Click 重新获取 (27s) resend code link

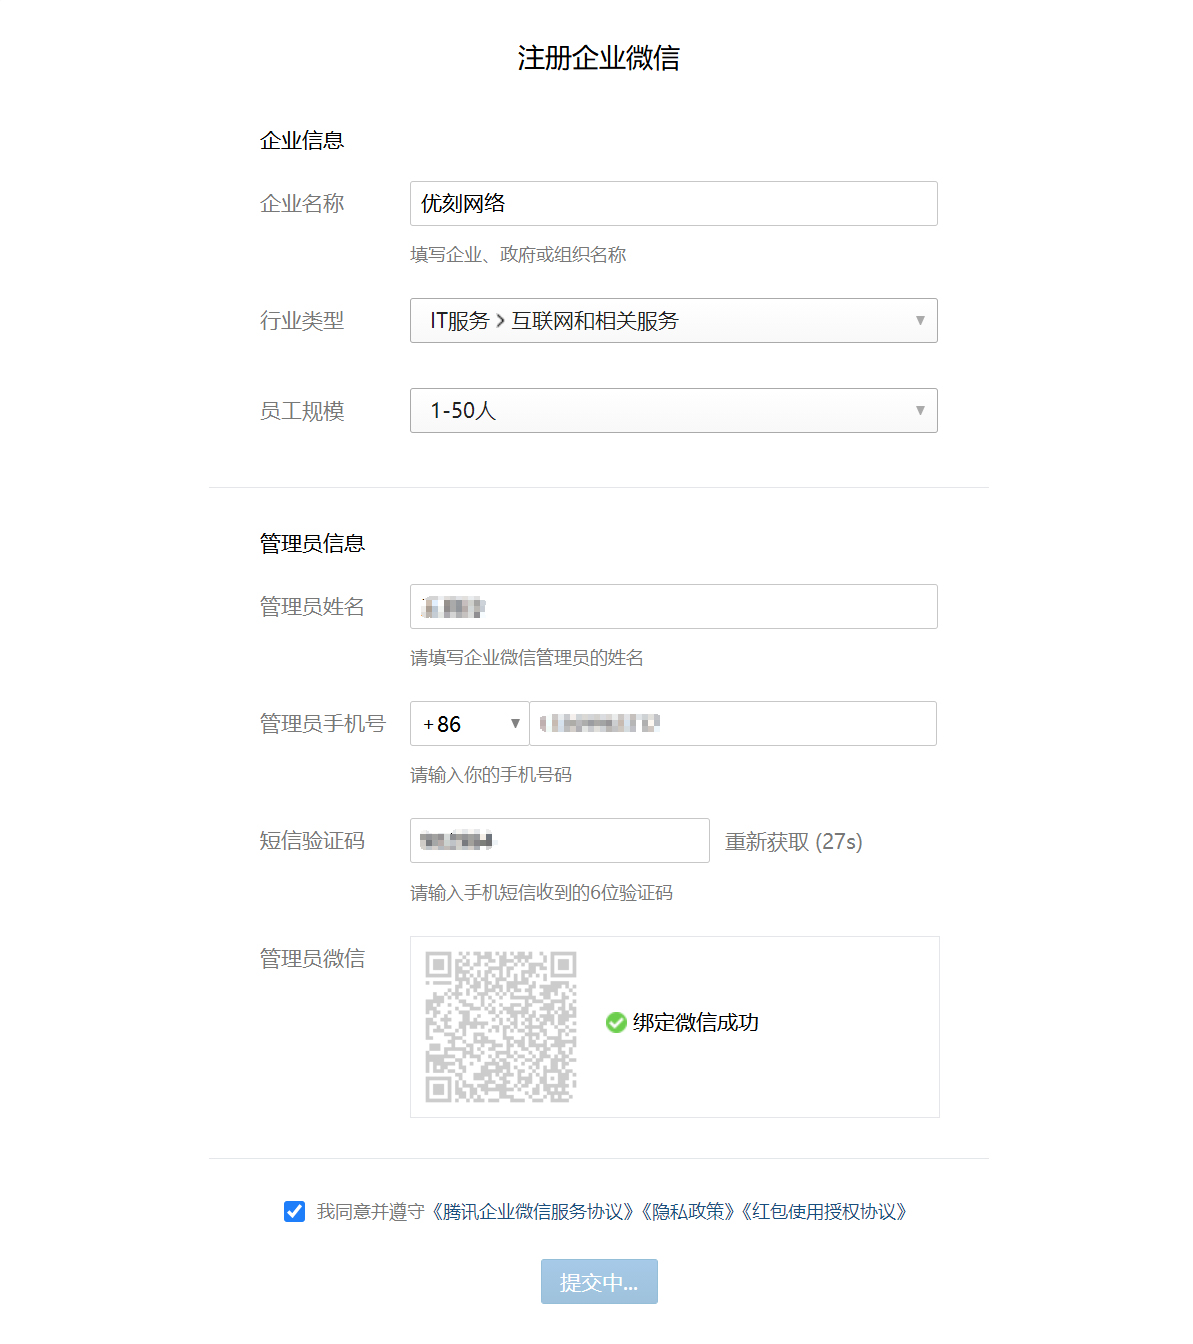coord(793,842)
